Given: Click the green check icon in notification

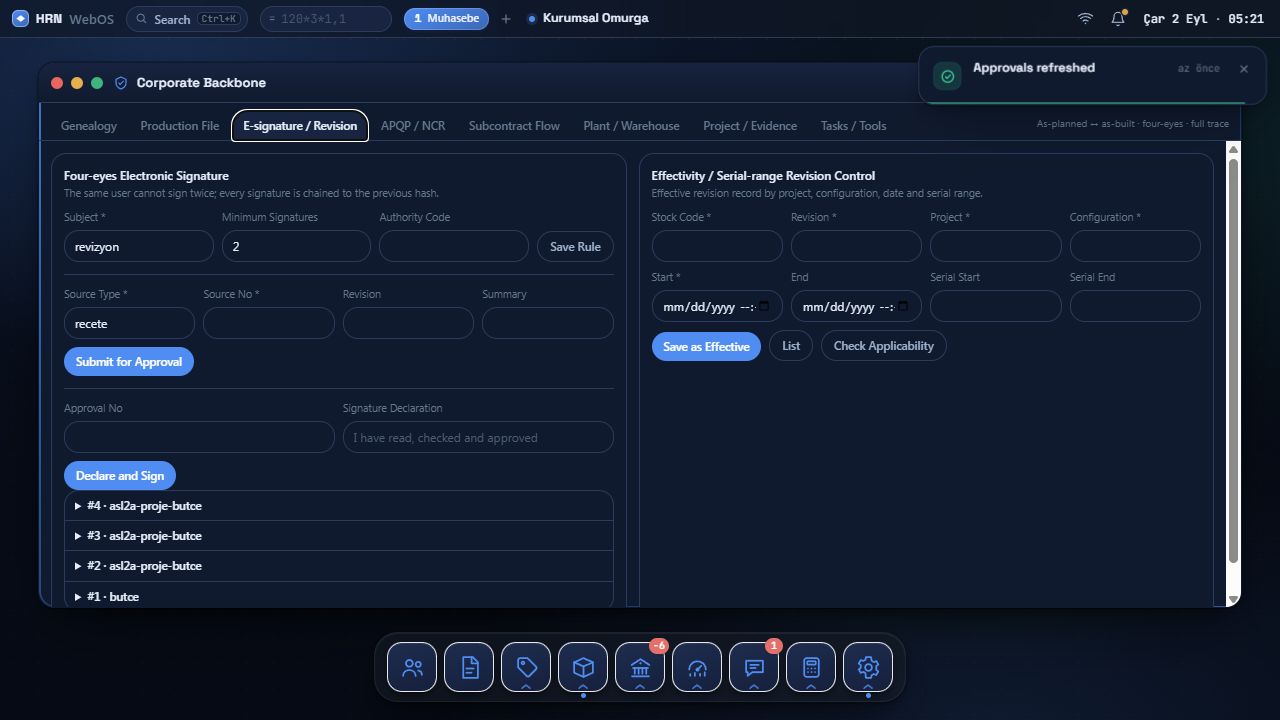Looking at the screenshot, I should (947, 76).
